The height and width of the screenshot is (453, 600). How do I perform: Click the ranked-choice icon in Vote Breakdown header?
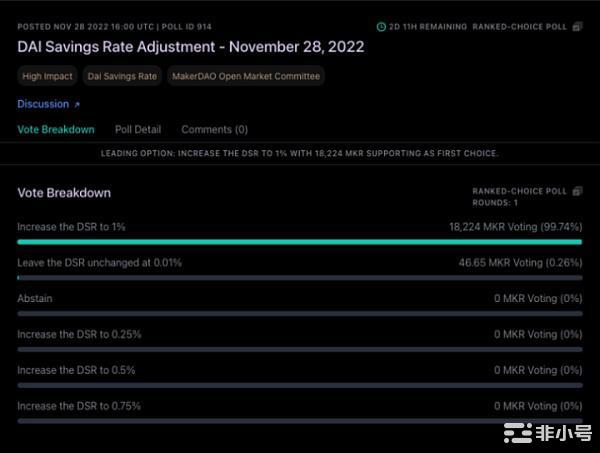click(577, 190)
